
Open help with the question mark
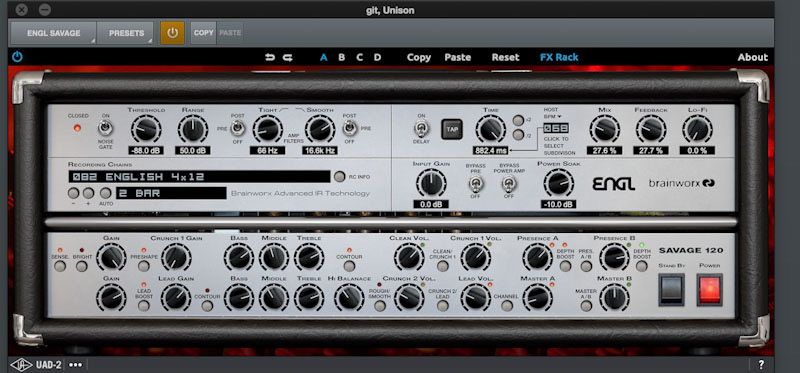tap(761, 365)
